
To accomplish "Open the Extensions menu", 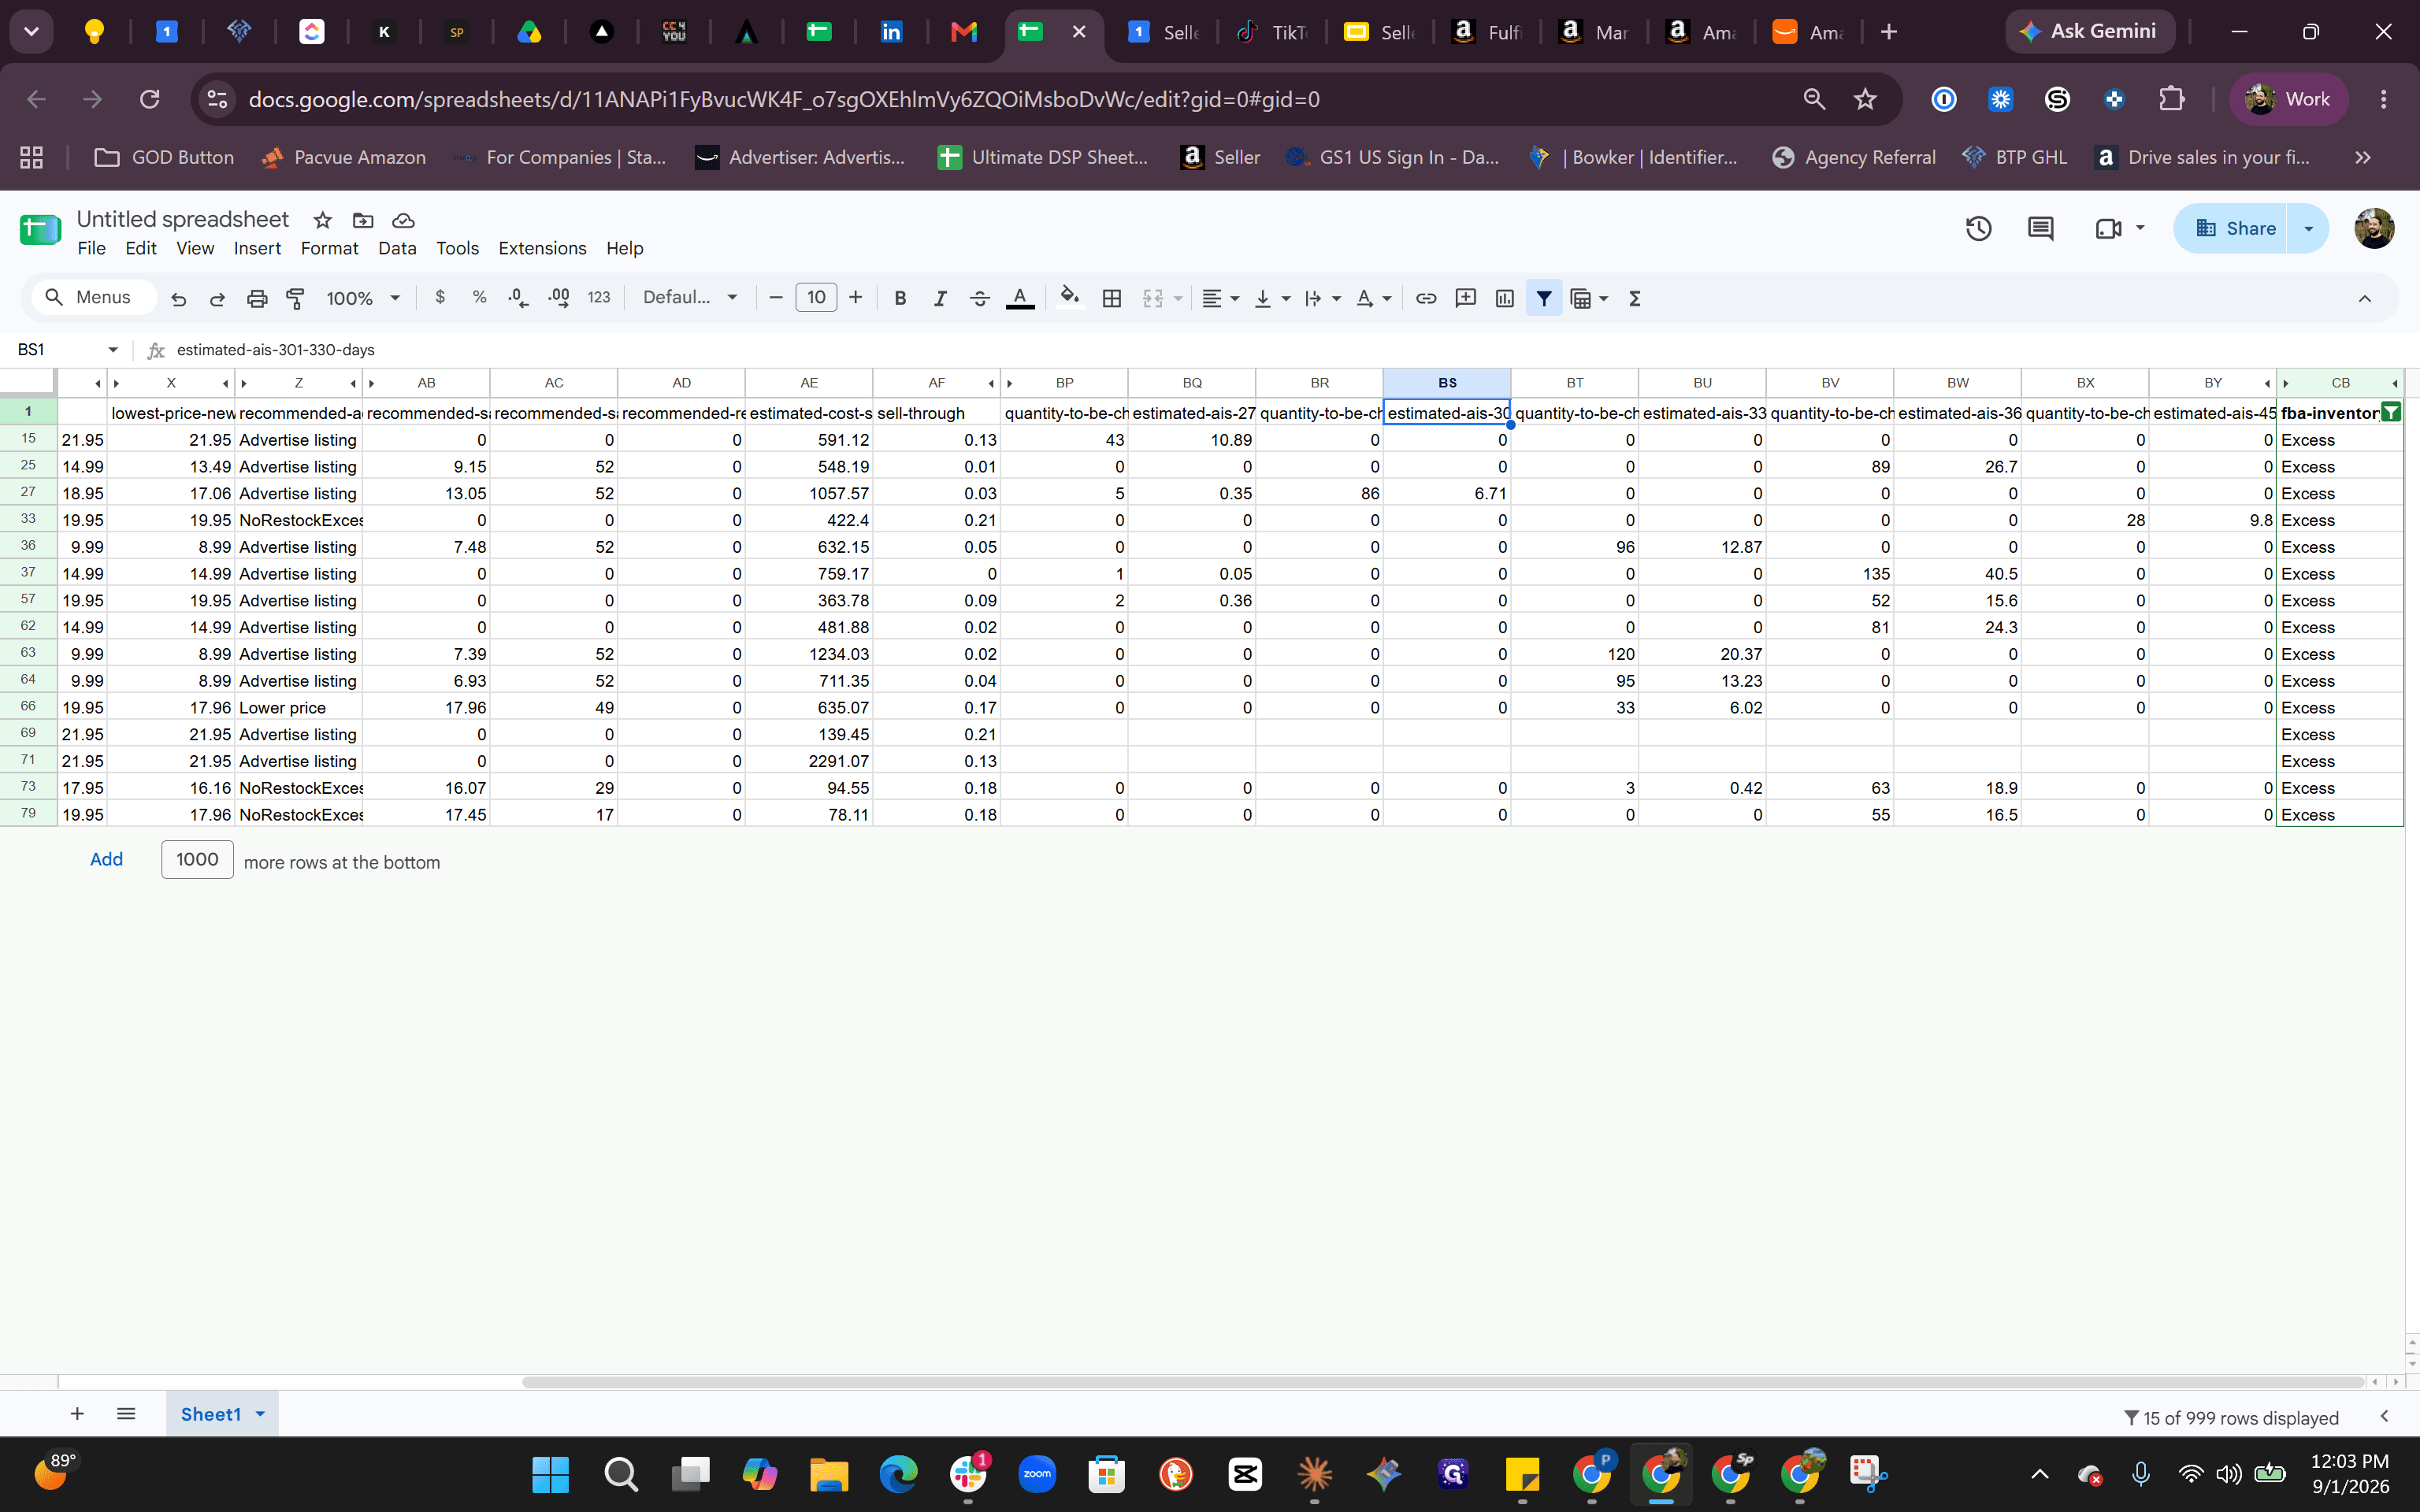I will click(542, 248).
